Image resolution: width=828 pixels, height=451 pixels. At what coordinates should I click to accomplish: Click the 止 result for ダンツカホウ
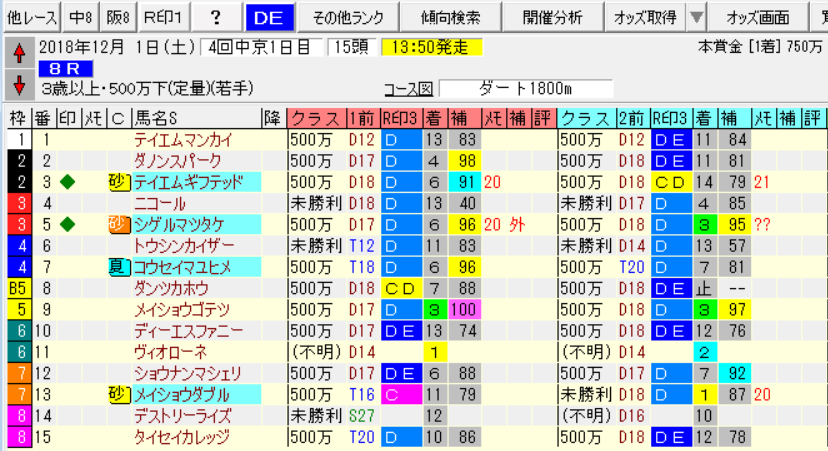(x=704, y=288)
